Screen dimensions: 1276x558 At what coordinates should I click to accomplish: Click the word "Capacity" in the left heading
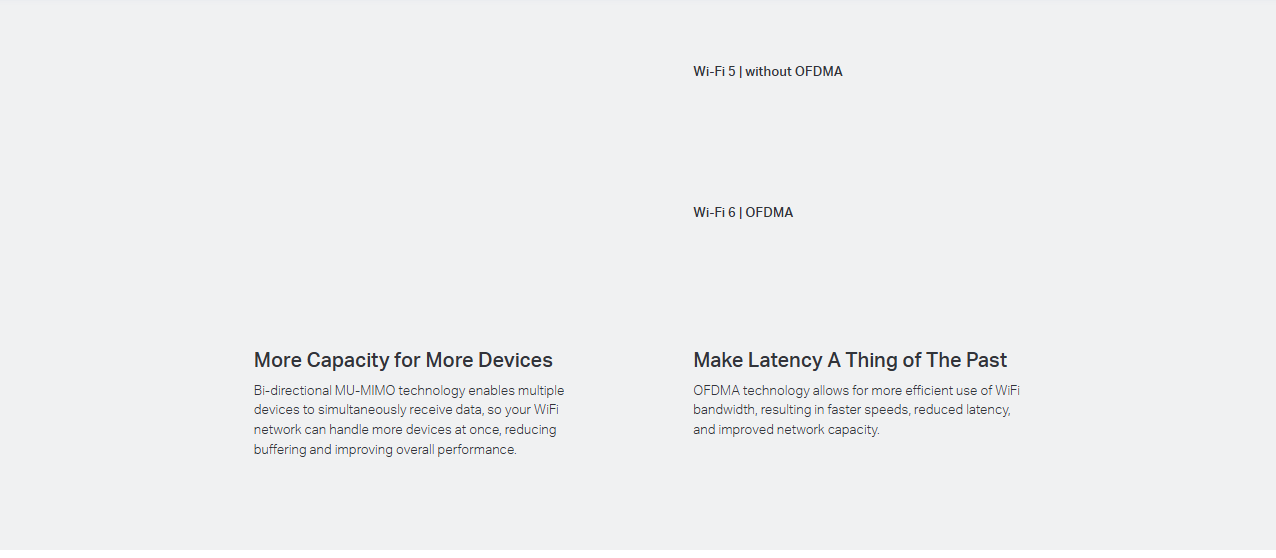pyautogui.click(x=346, y=360)
